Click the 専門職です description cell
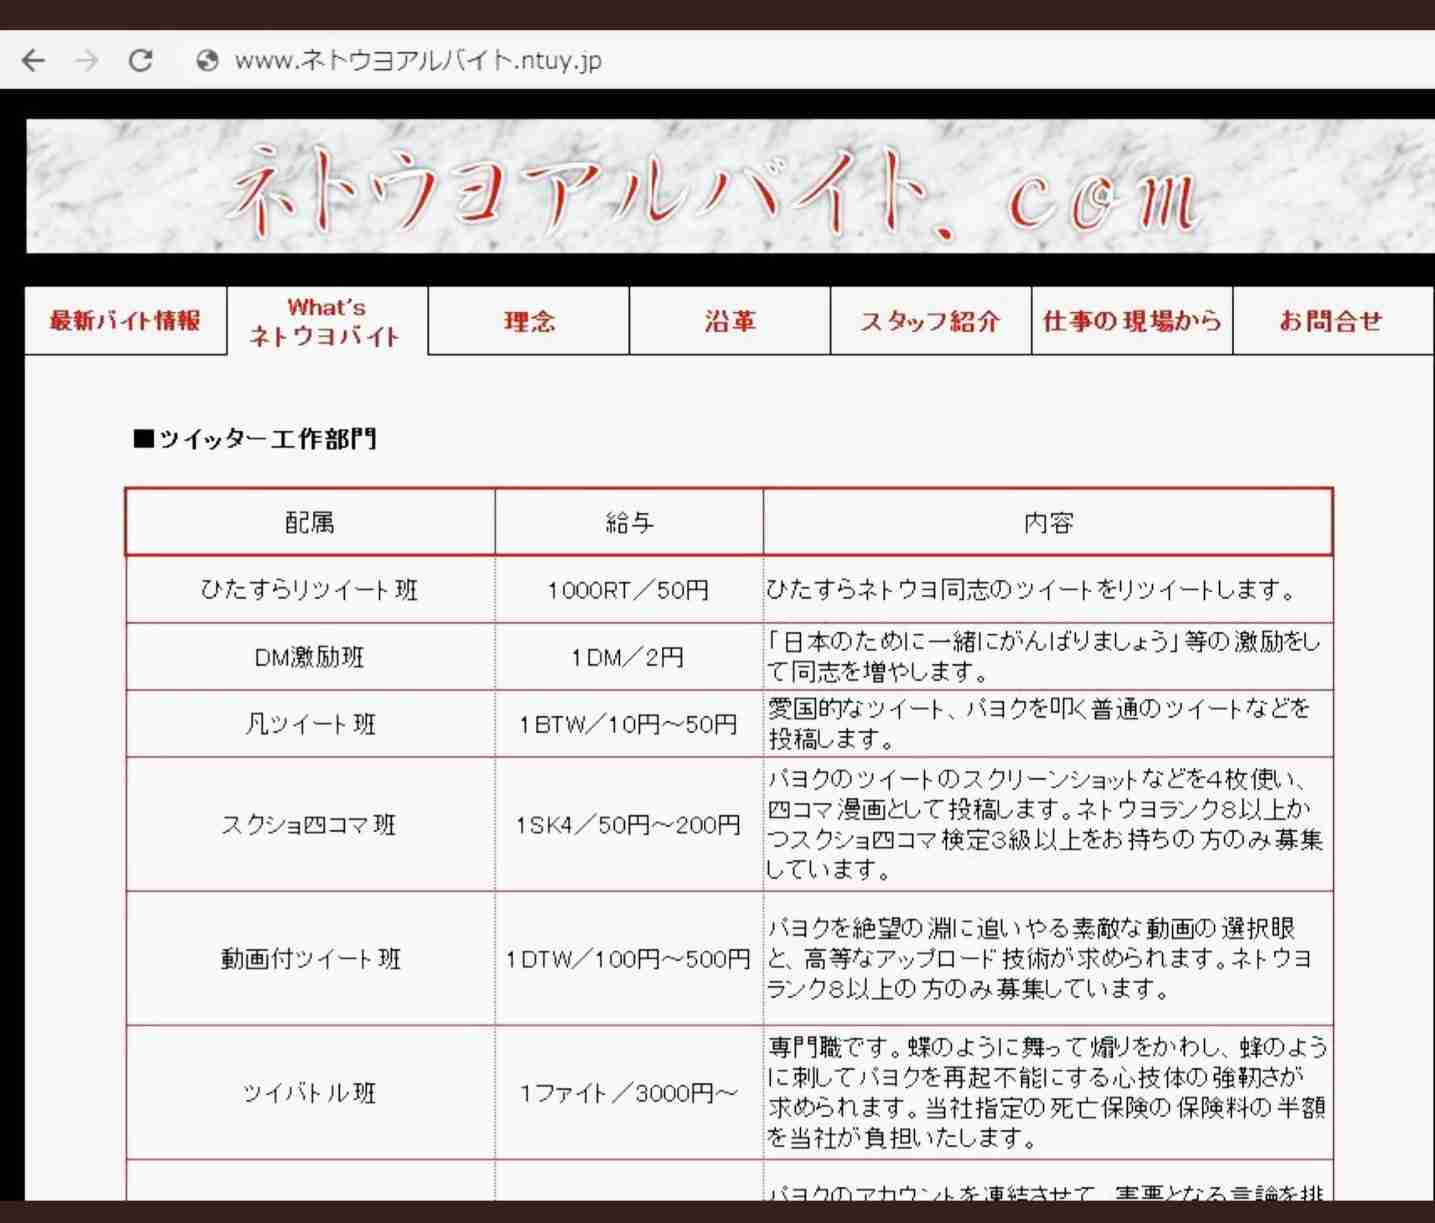The height and width of the screenshot is (1223, 1435). tap(1048, 1093)
